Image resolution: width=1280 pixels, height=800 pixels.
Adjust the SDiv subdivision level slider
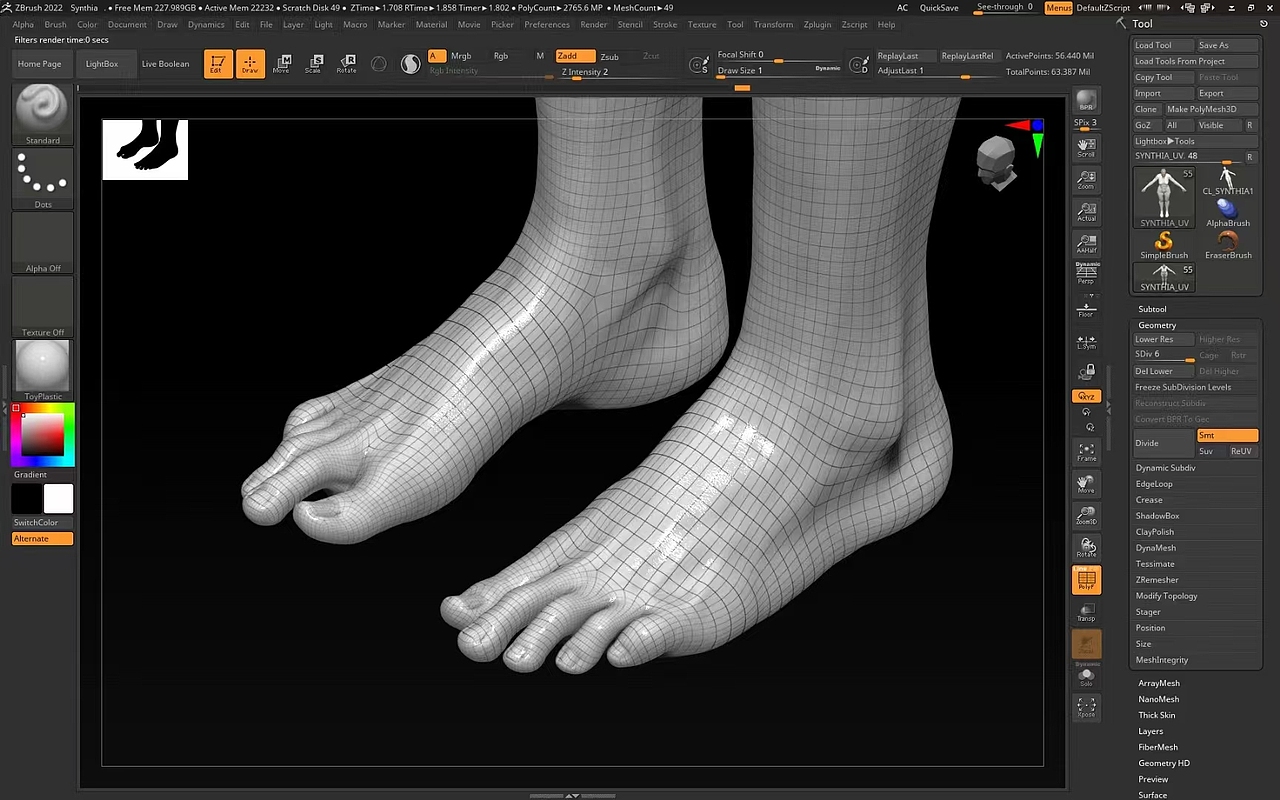[1163, 355]
